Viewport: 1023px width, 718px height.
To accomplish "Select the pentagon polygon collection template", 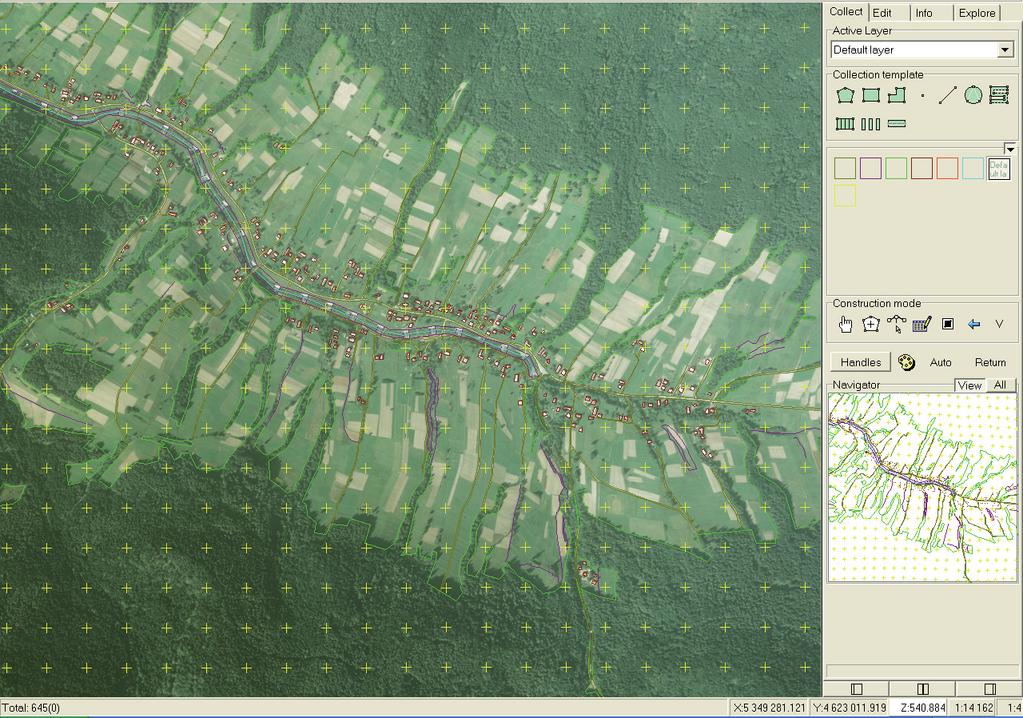I will (x=846, y=95).
